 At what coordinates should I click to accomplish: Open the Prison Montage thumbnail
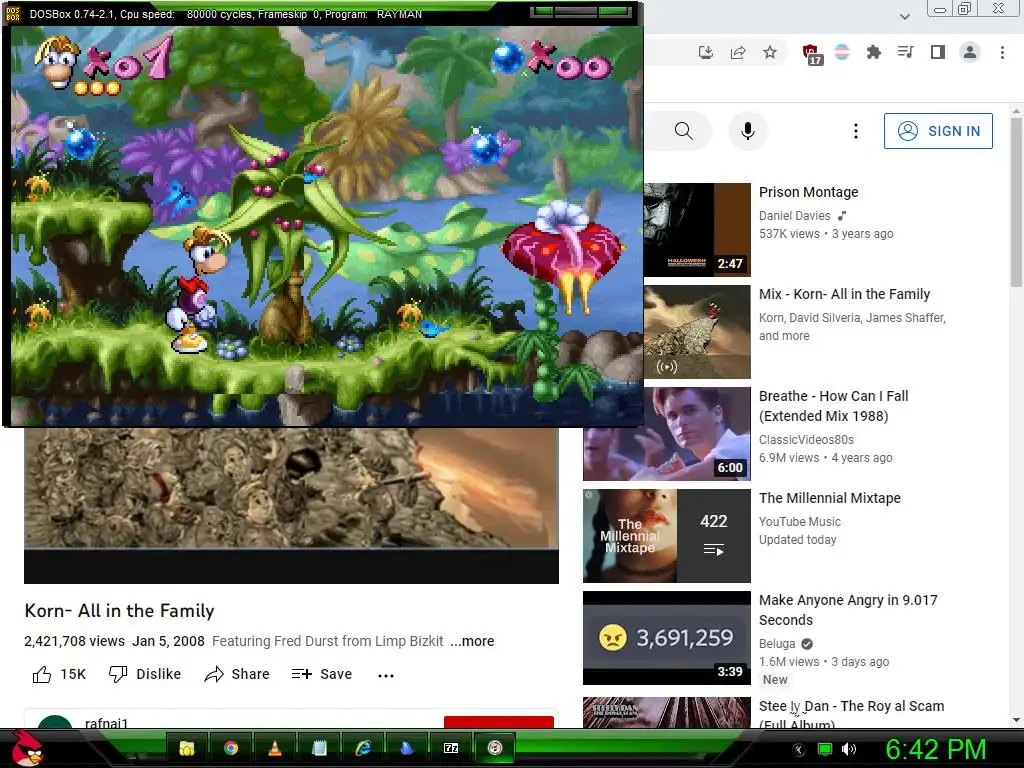coord(697,230)
